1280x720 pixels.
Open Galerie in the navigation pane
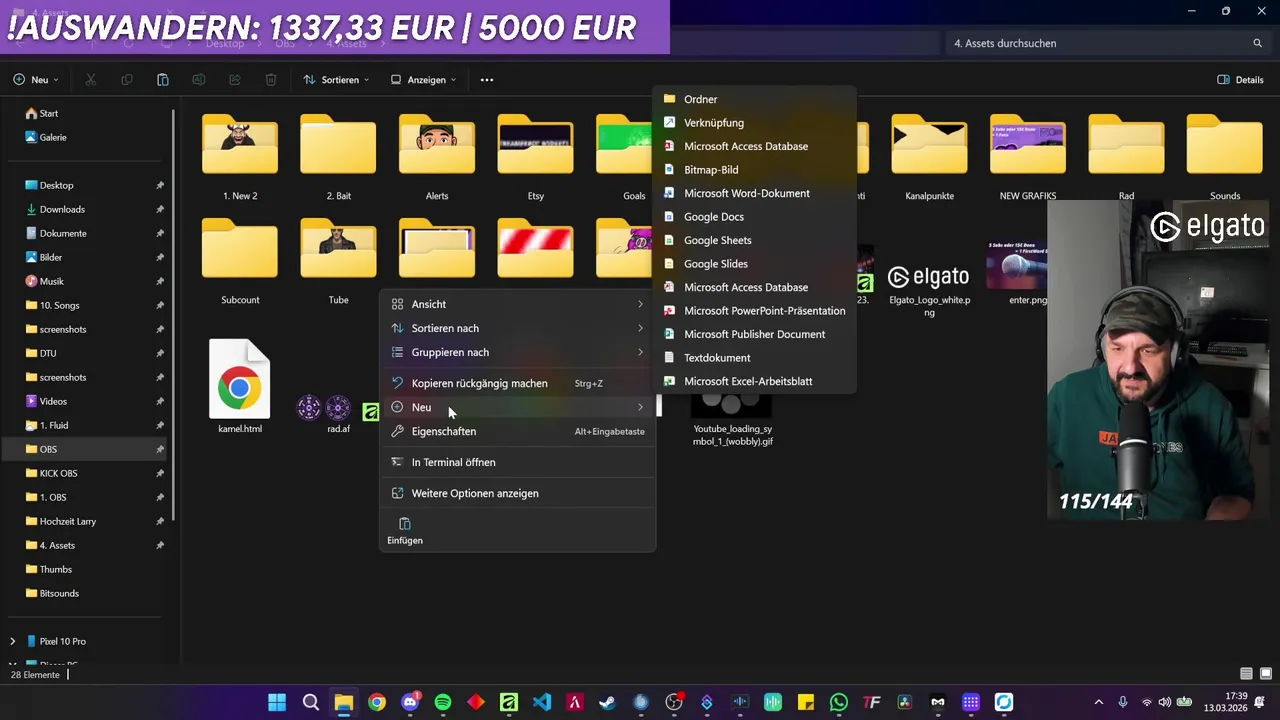46,137
